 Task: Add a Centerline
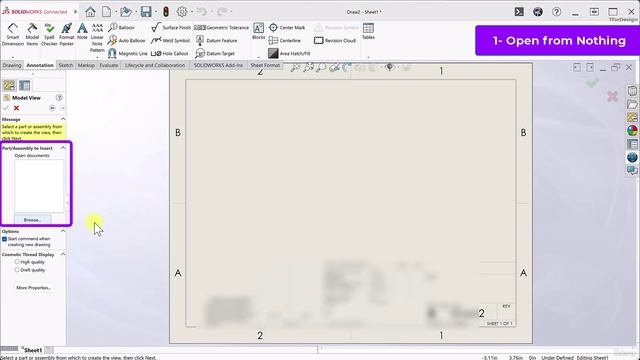(285, 40)
